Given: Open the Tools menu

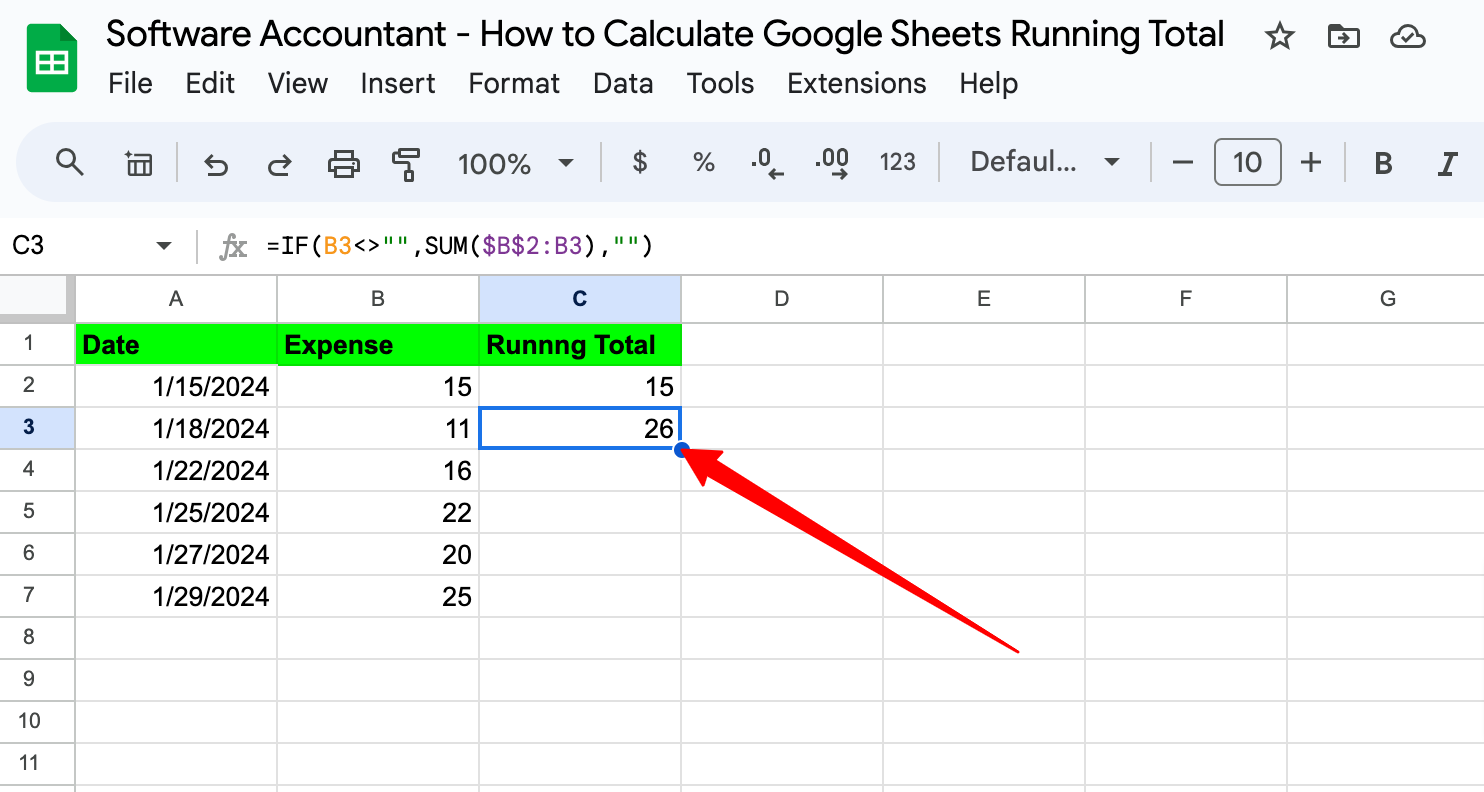Looking at the screenshot, I should [720, 83].
